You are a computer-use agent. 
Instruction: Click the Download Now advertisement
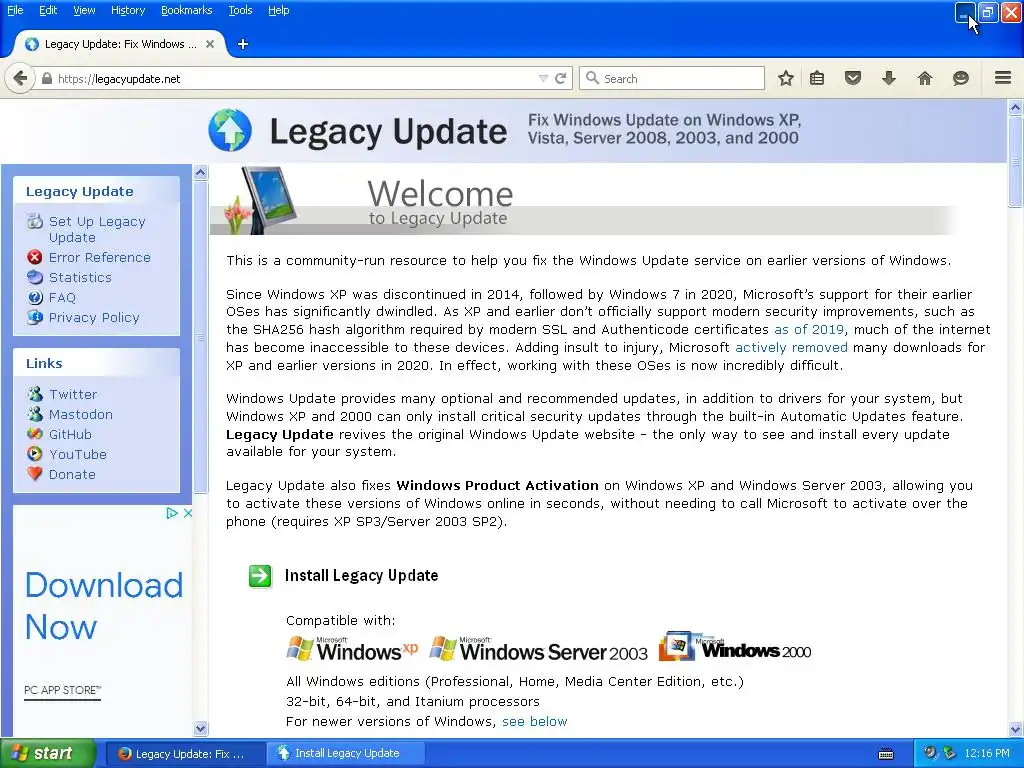pos(104,605)
